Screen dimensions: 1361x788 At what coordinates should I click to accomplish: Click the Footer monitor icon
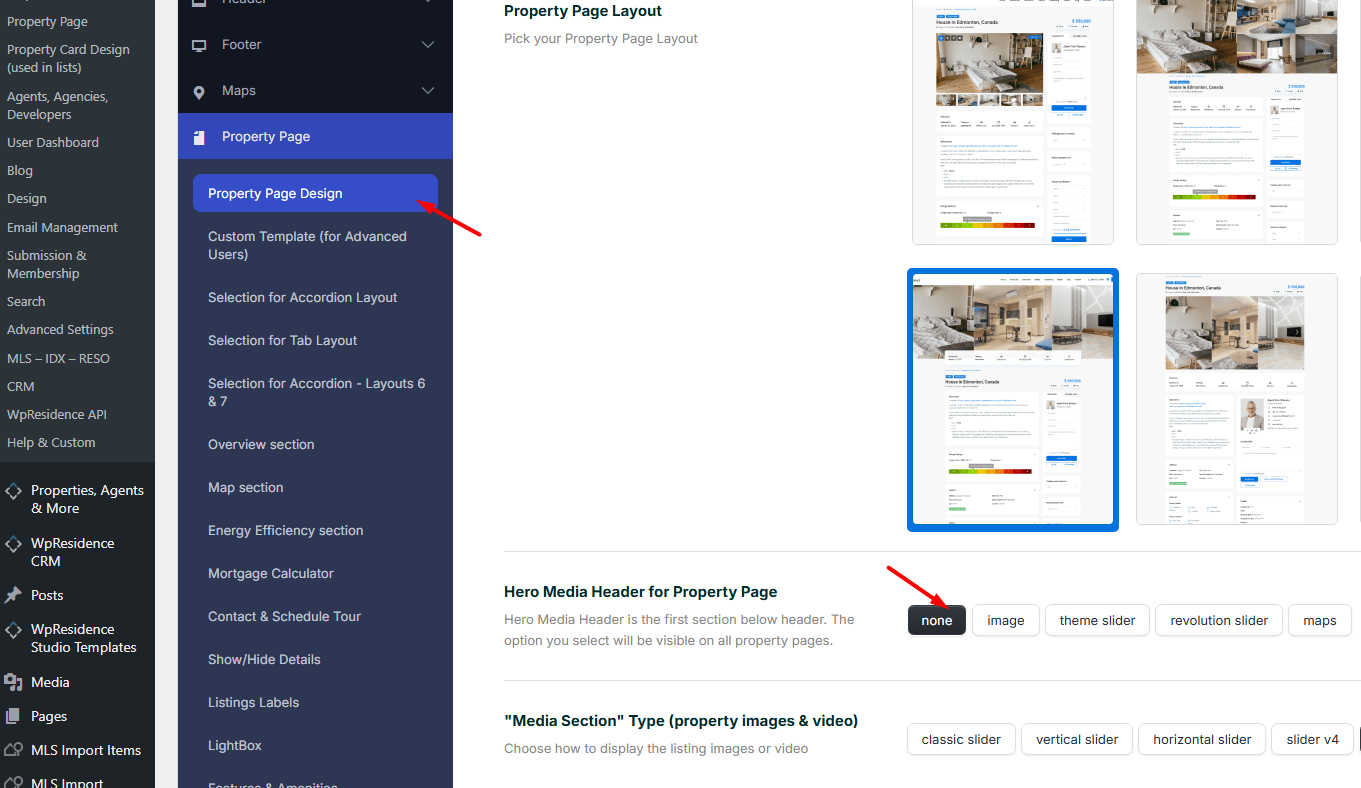click(199, 45)
